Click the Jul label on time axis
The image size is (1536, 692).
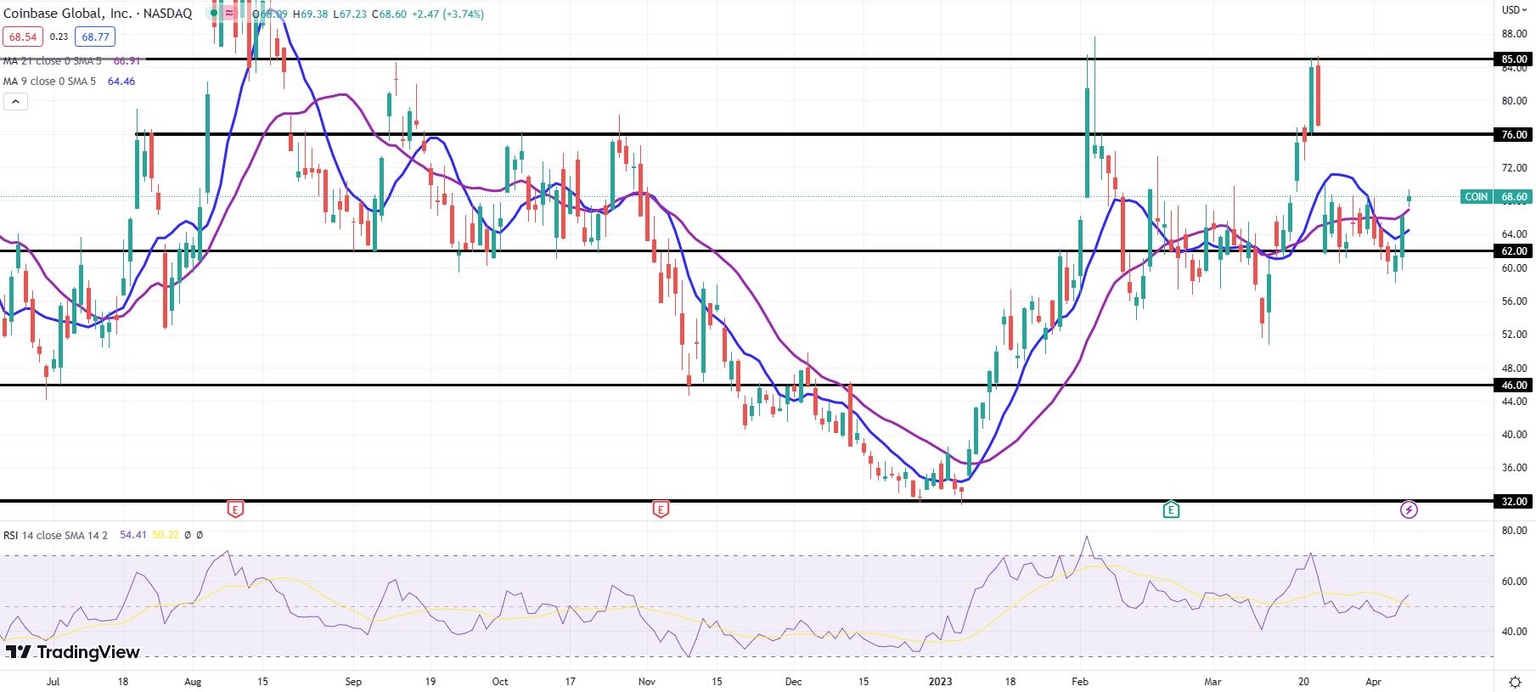pyautogui.click(x=53, y=680)
